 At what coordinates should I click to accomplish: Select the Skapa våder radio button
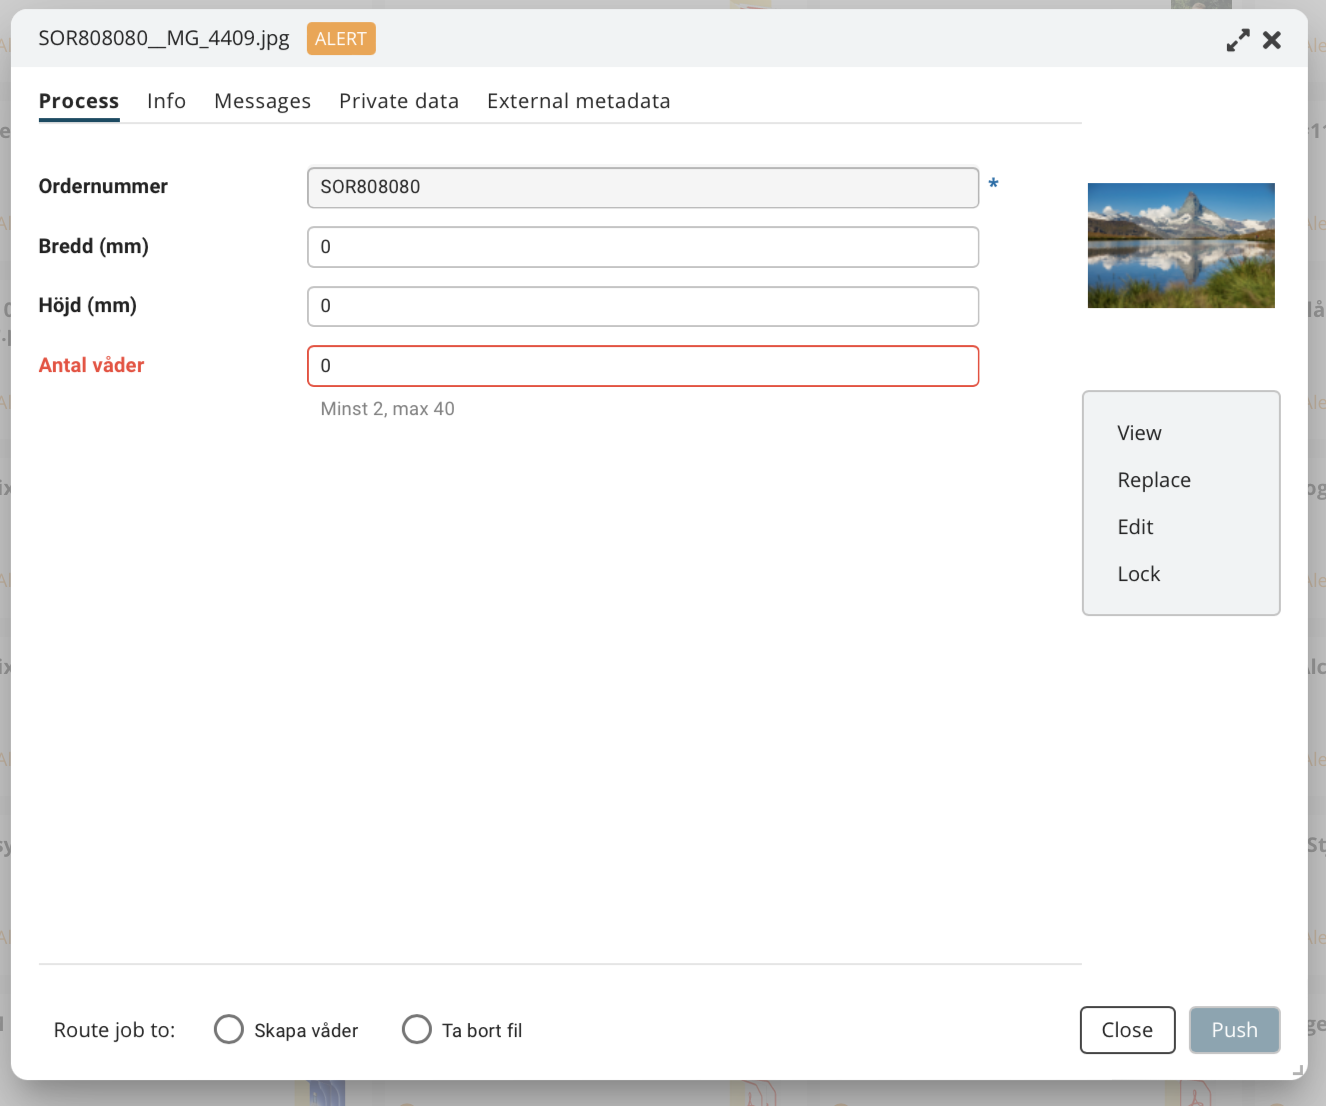pos(229,1029)
